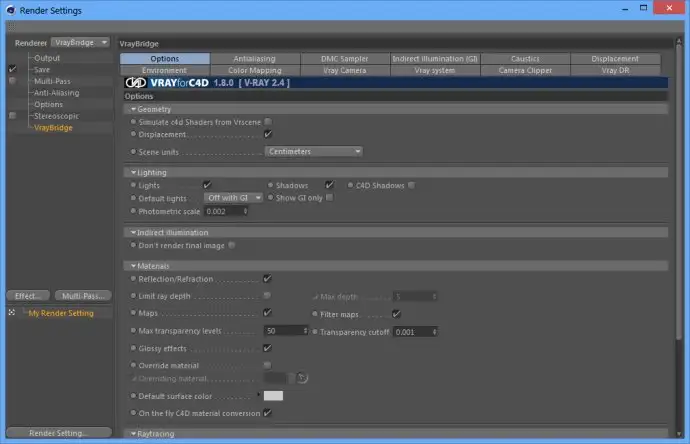Image resolution: width=690 pixels, height=444 pixels.
Task: Select the Options tab
Action: (x=165, y=59)
